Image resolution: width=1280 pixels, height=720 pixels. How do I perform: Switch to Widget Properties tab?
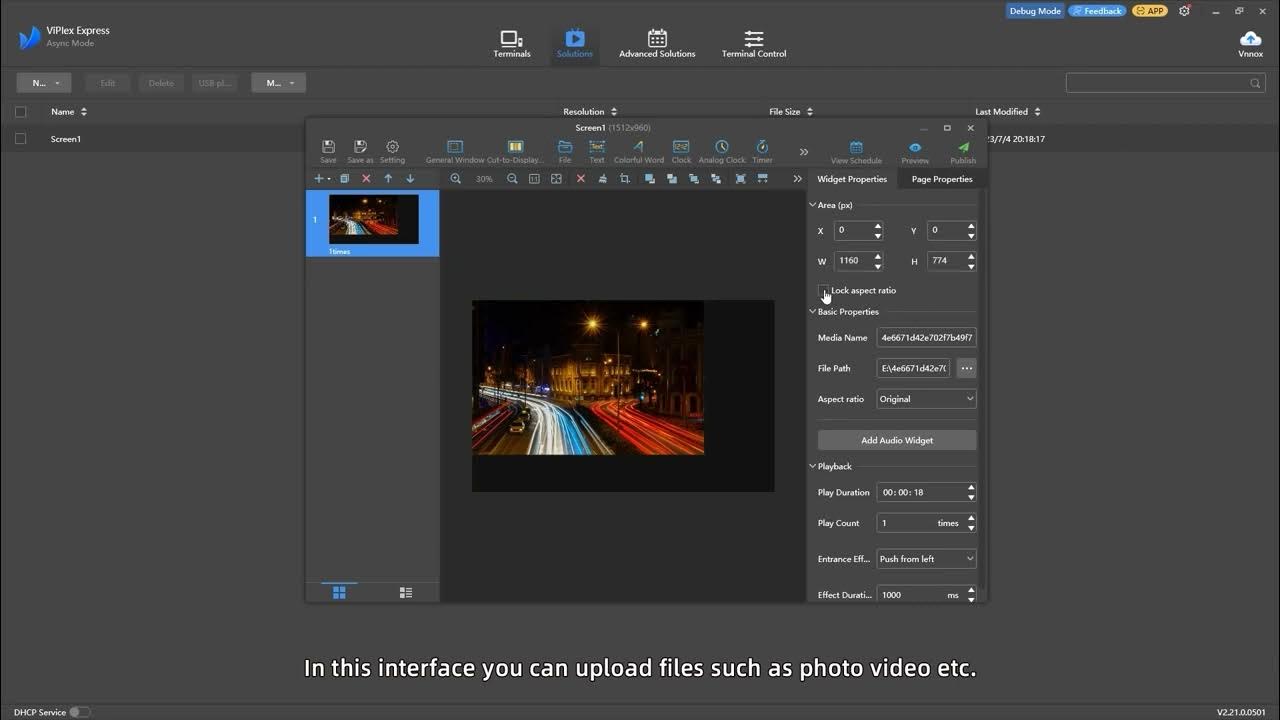(x=852, y=179)
